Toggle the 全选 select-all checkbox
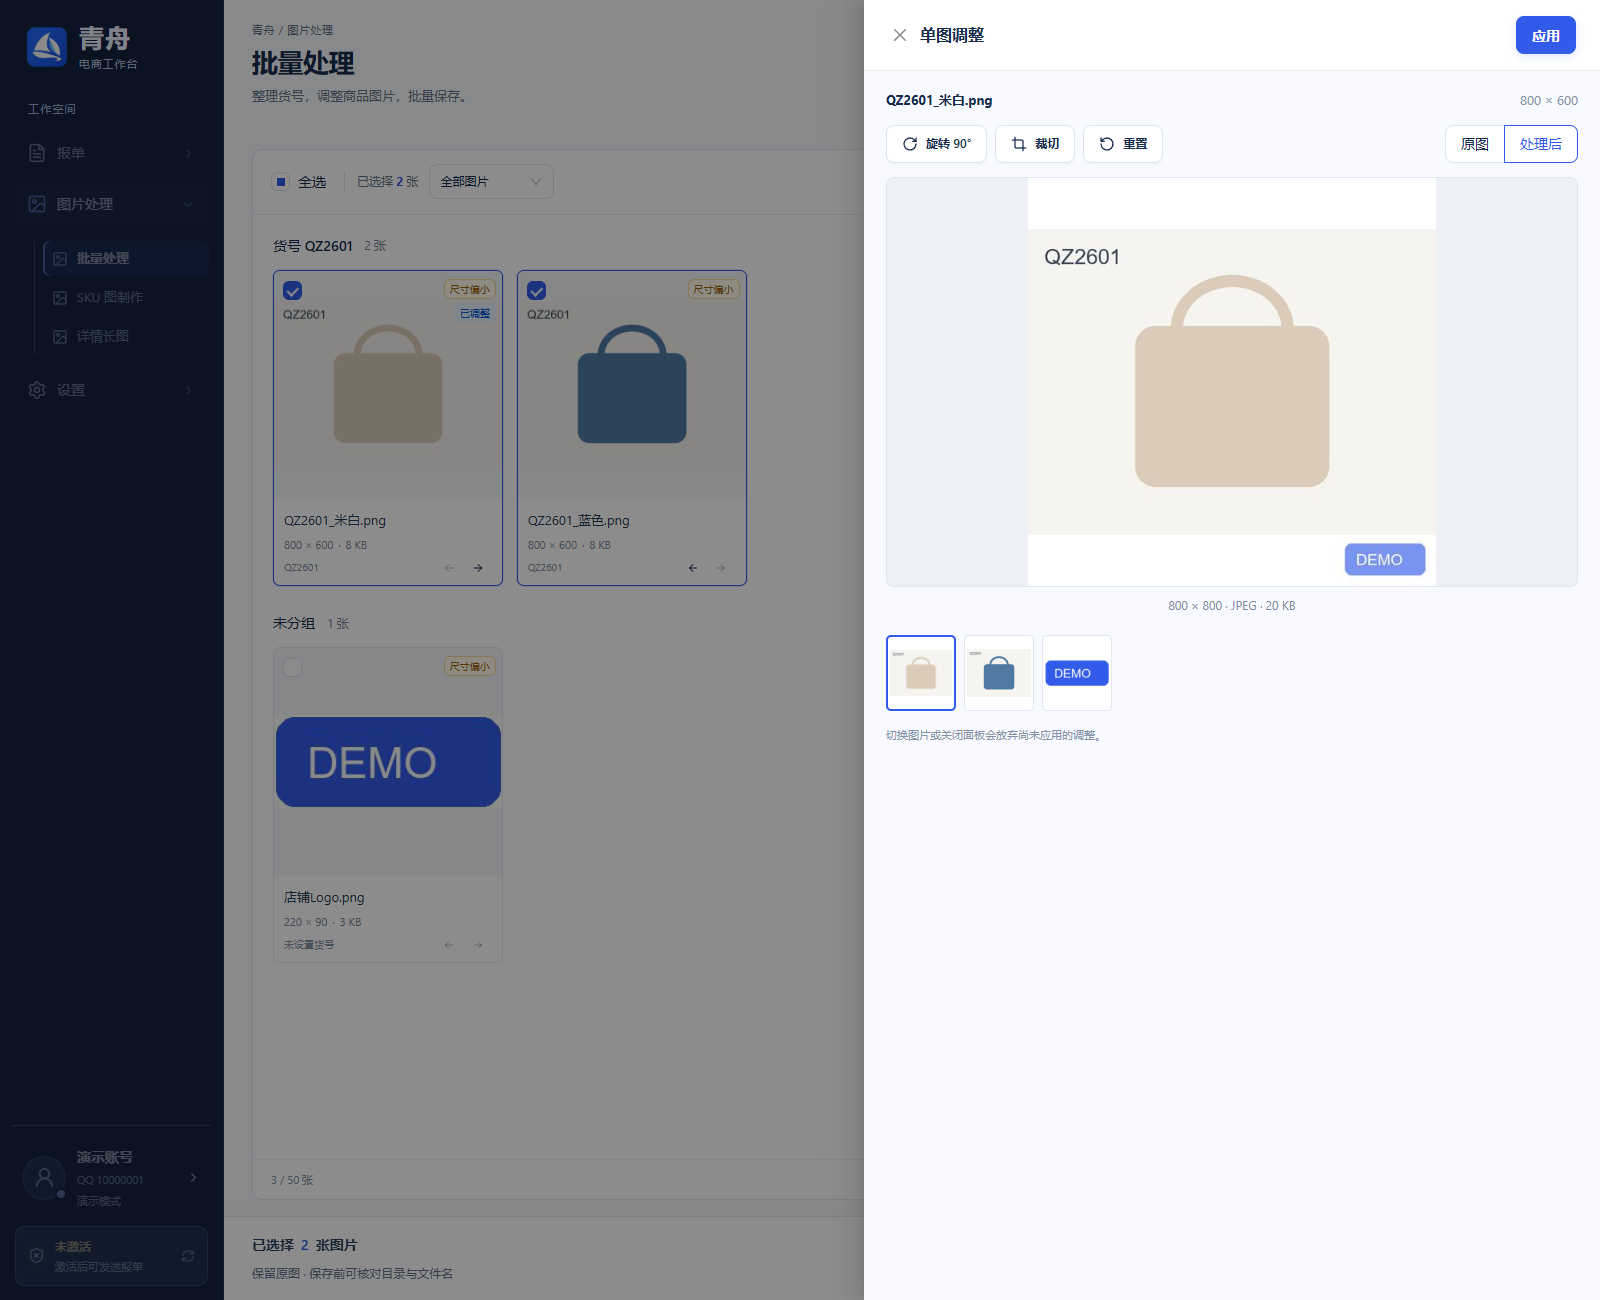 point(281,182)
